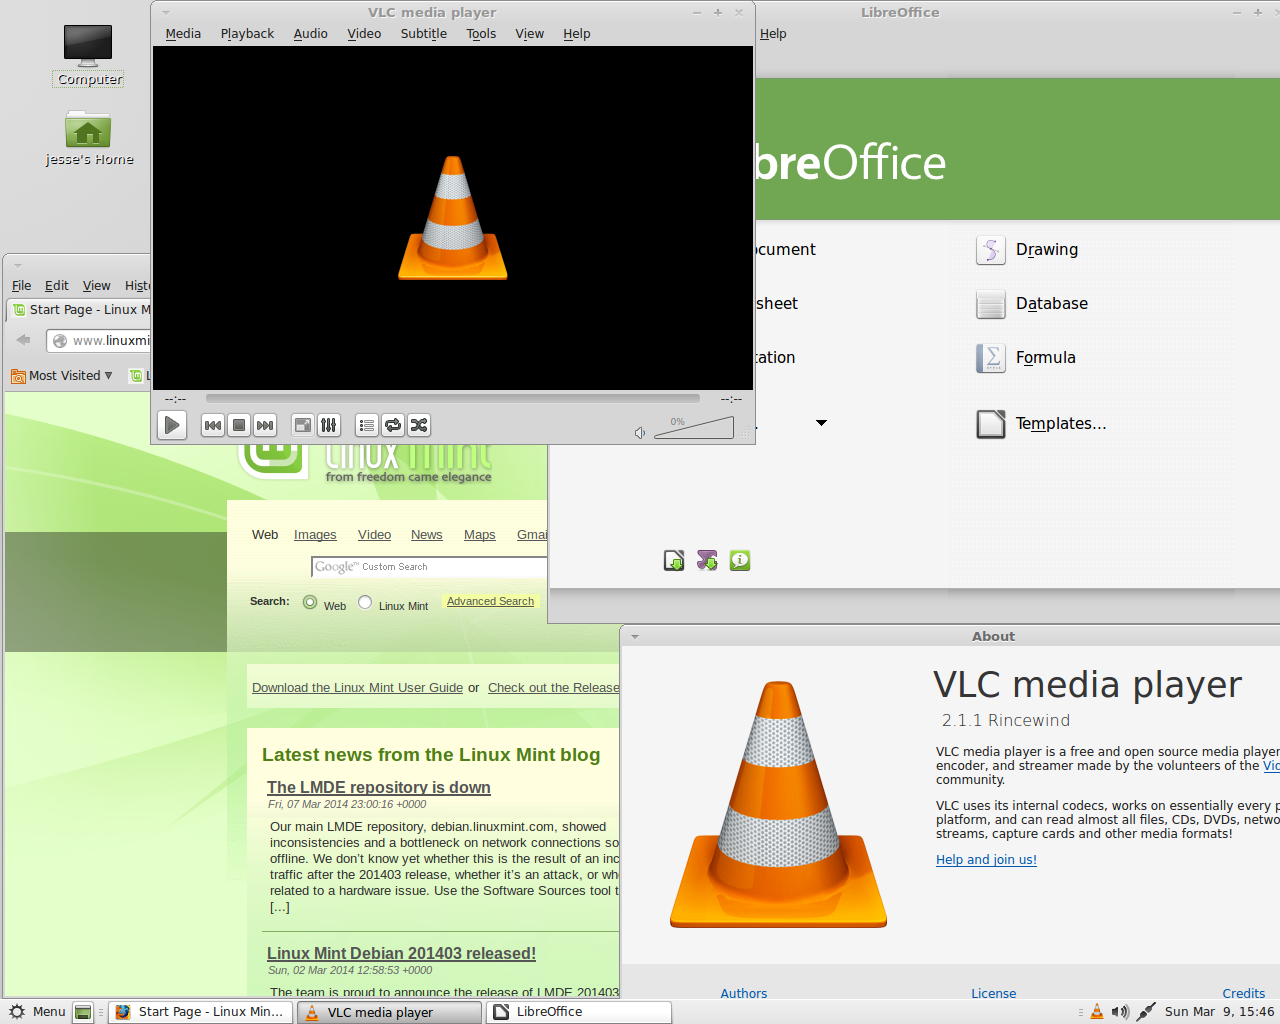Open the VLC Tools menu
Viewport: 1280px width, 1024px height.
pyautogui.click(x=481, y=33)
